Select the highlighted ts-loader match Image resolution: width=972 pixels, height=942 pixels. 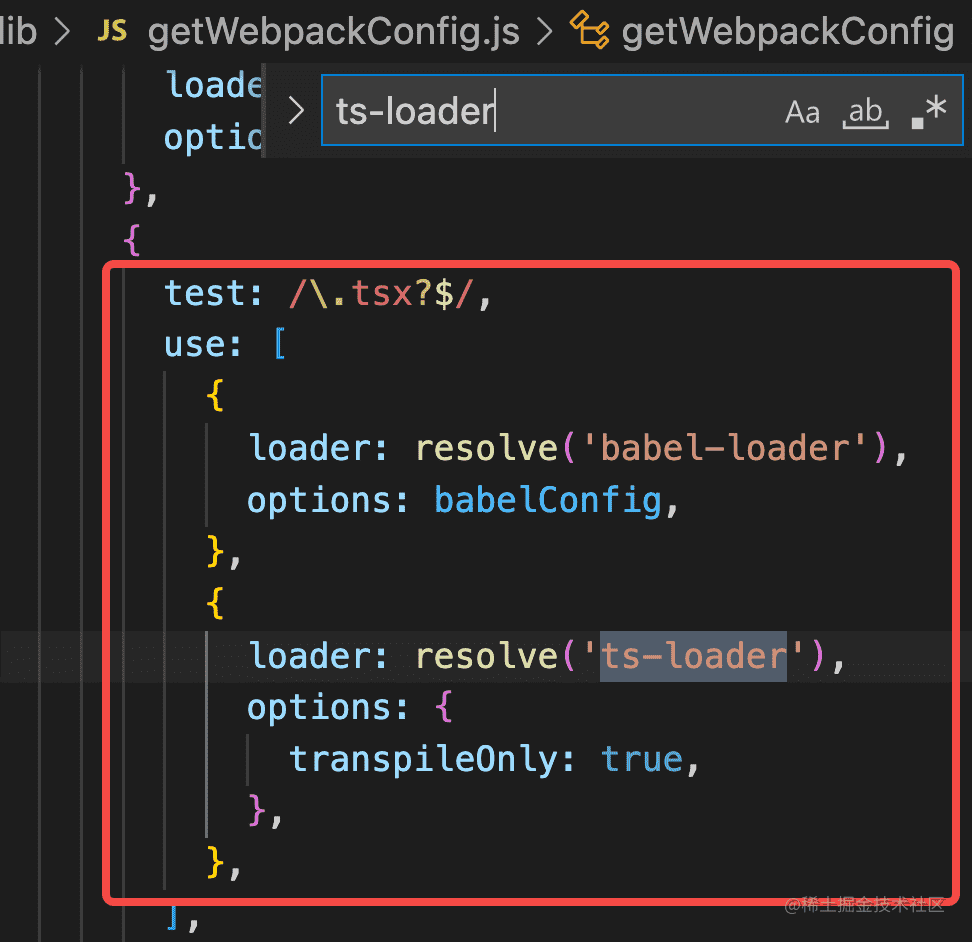click(x=693, y=656)
